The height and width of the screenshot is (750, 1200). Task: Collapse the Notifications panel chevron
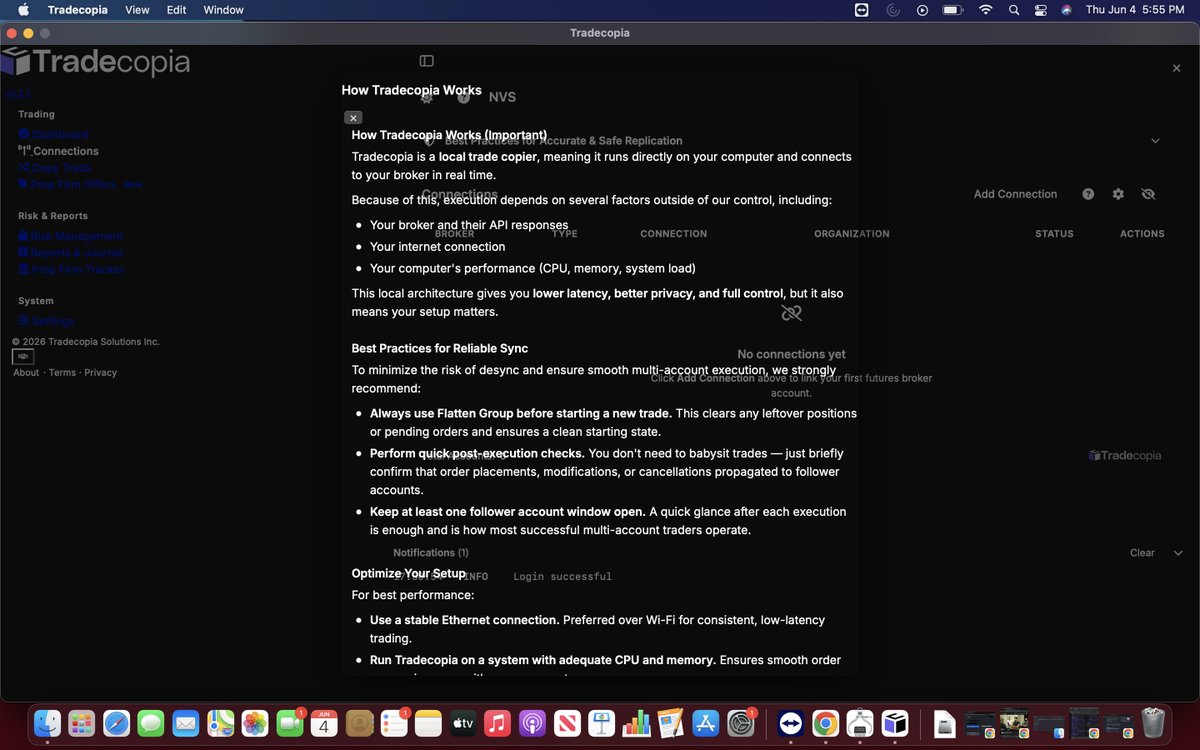(1178, 553)
